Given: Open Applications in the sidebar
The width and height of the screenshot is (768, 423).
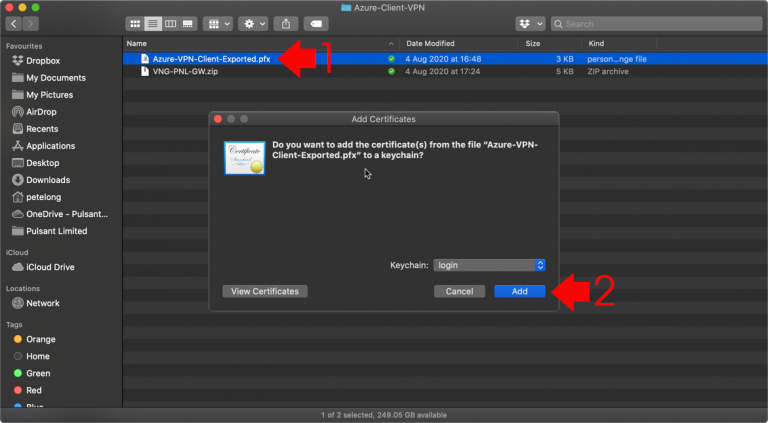Looking at the screenshot, I should [x=50, y=146].
